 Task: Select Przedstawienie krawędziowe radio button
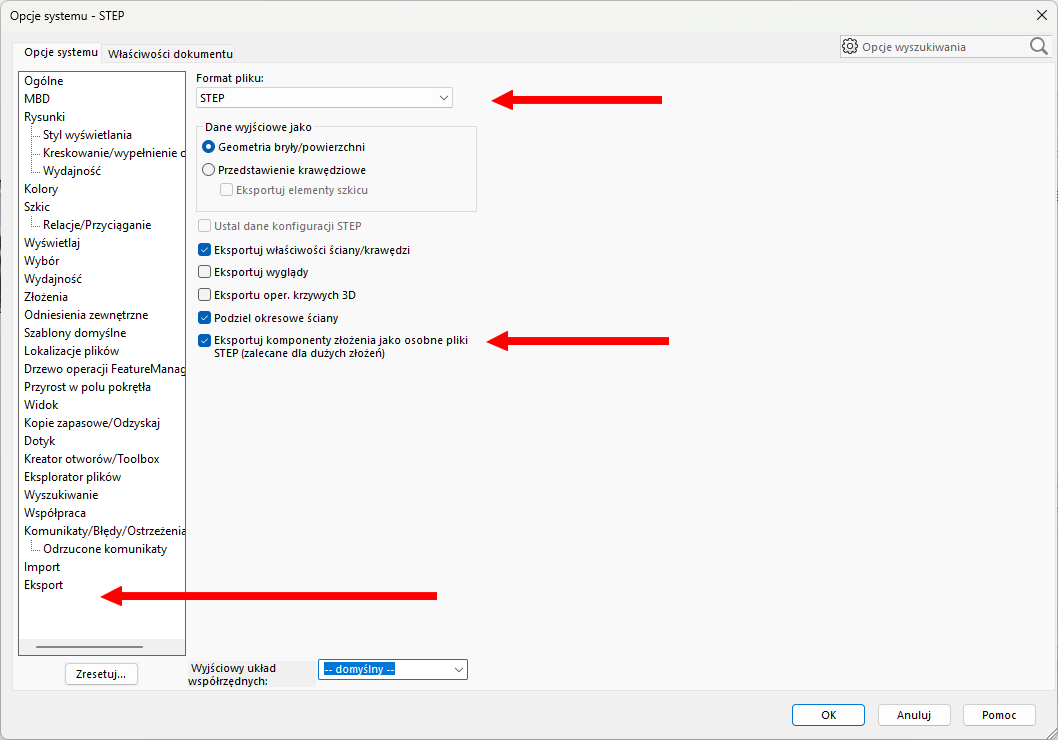208,170
